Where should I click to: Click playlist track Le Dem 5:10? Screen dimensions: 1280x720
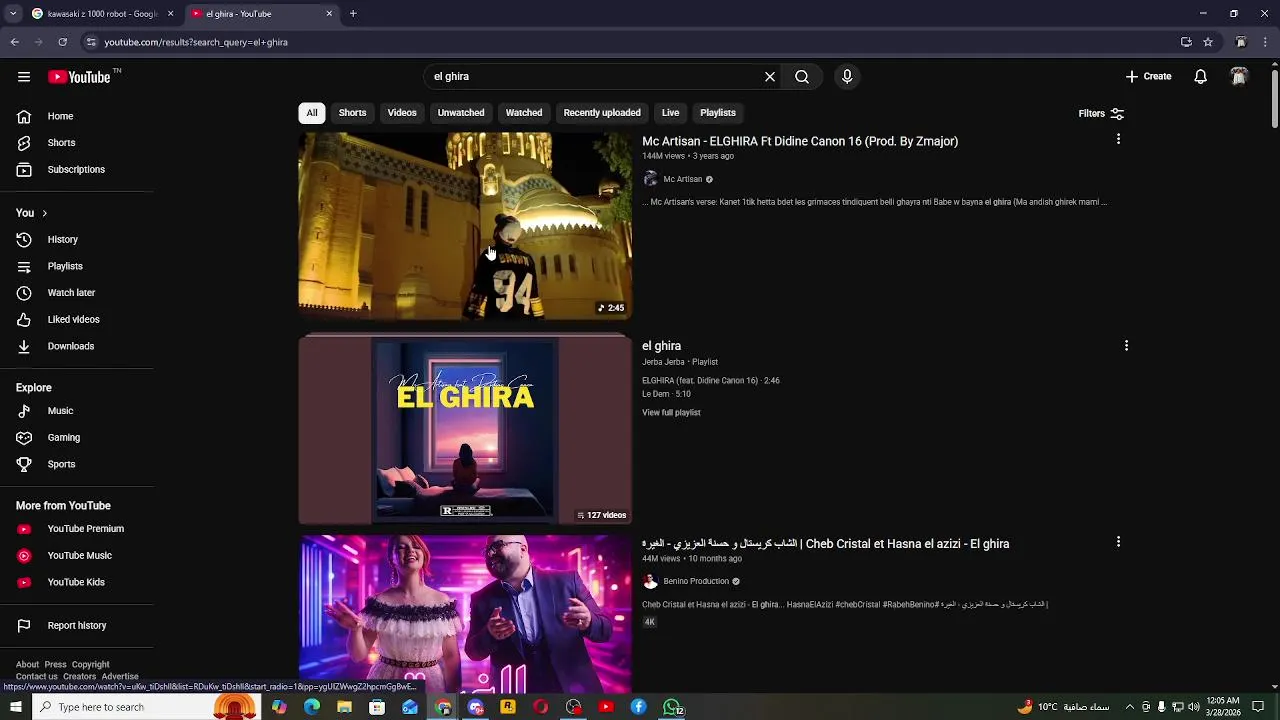(666, 394)
